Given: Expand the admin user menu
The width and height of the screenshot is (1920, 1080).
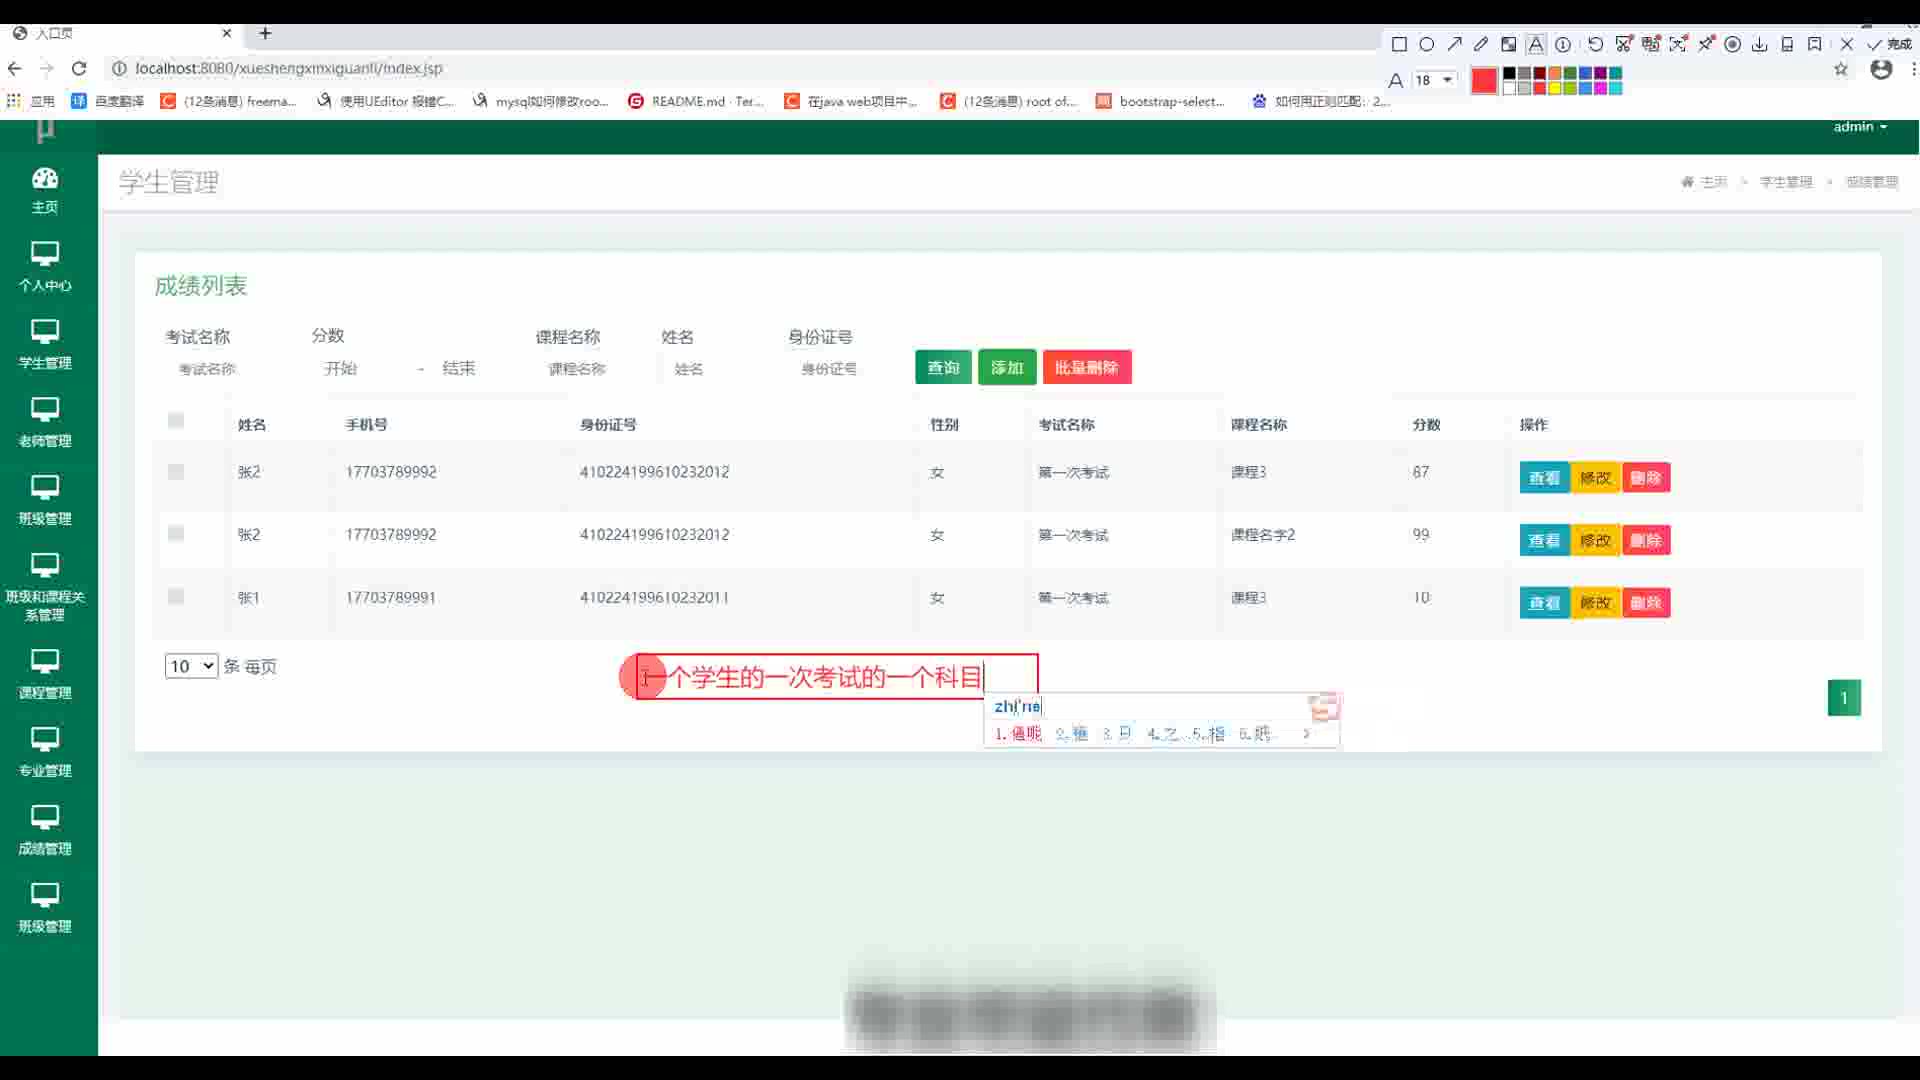Looking at the screenshot, I should [1860, 127].
